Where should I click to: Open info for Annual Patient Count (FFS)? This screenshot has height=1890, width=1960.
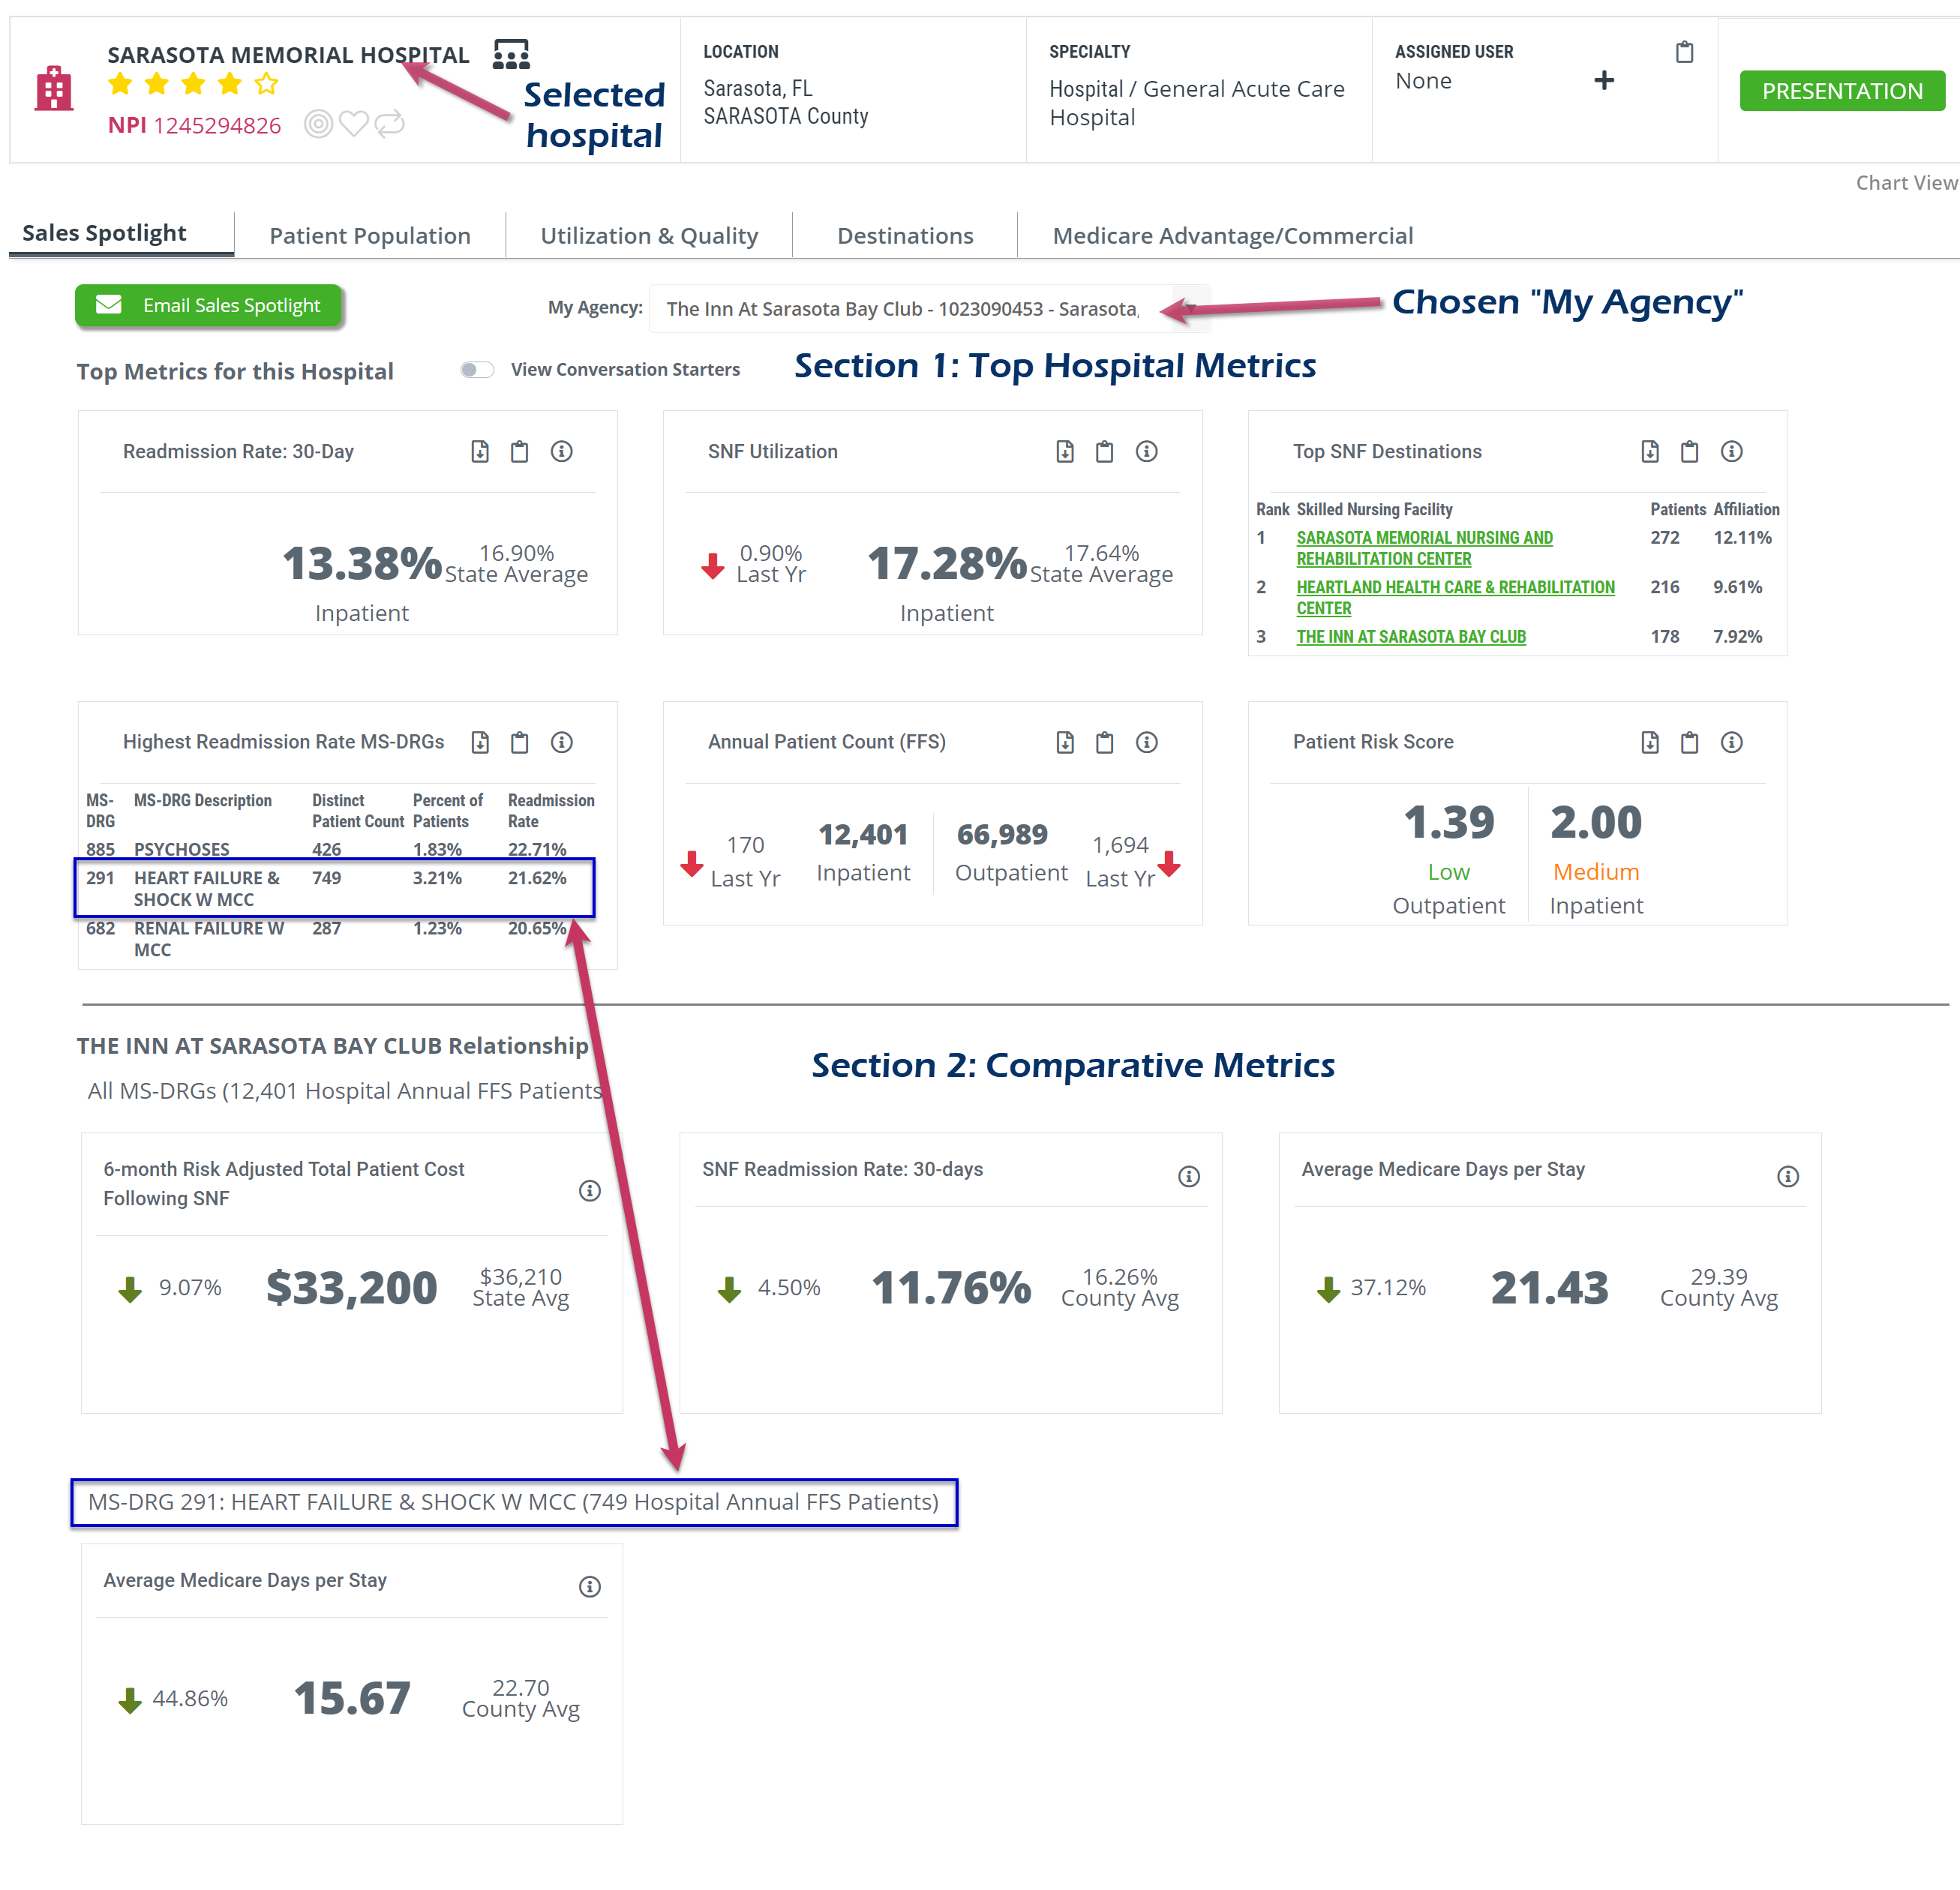coord(1147,742)
